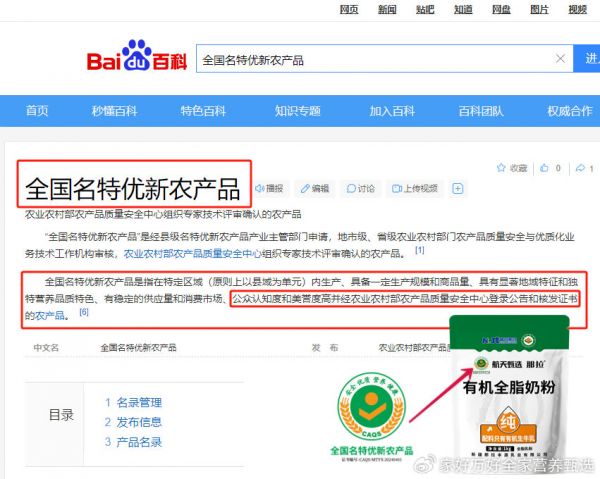Open the 视频 top link
The image size is (600, 479).
tap(577, 10)
